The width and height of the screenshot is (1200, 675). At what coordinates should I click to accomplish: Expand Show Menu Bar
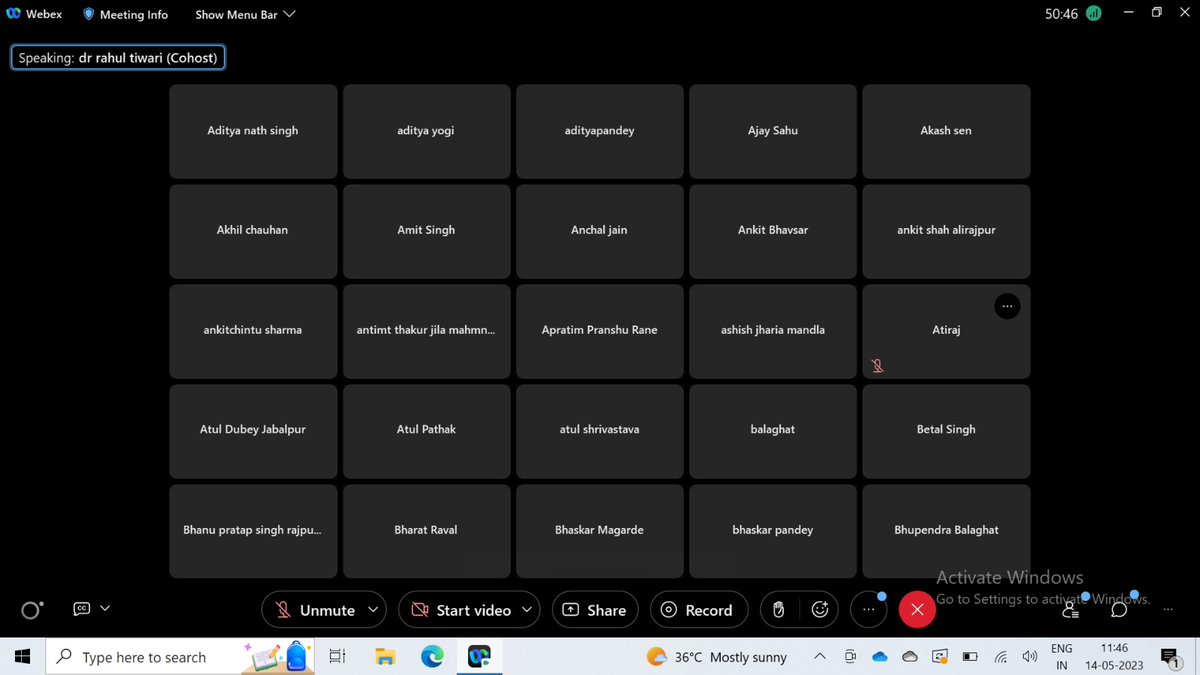[245, 15]
